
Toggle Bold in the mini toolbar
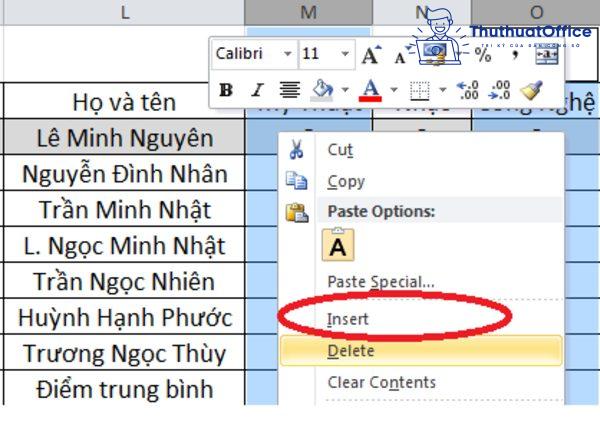226,90
